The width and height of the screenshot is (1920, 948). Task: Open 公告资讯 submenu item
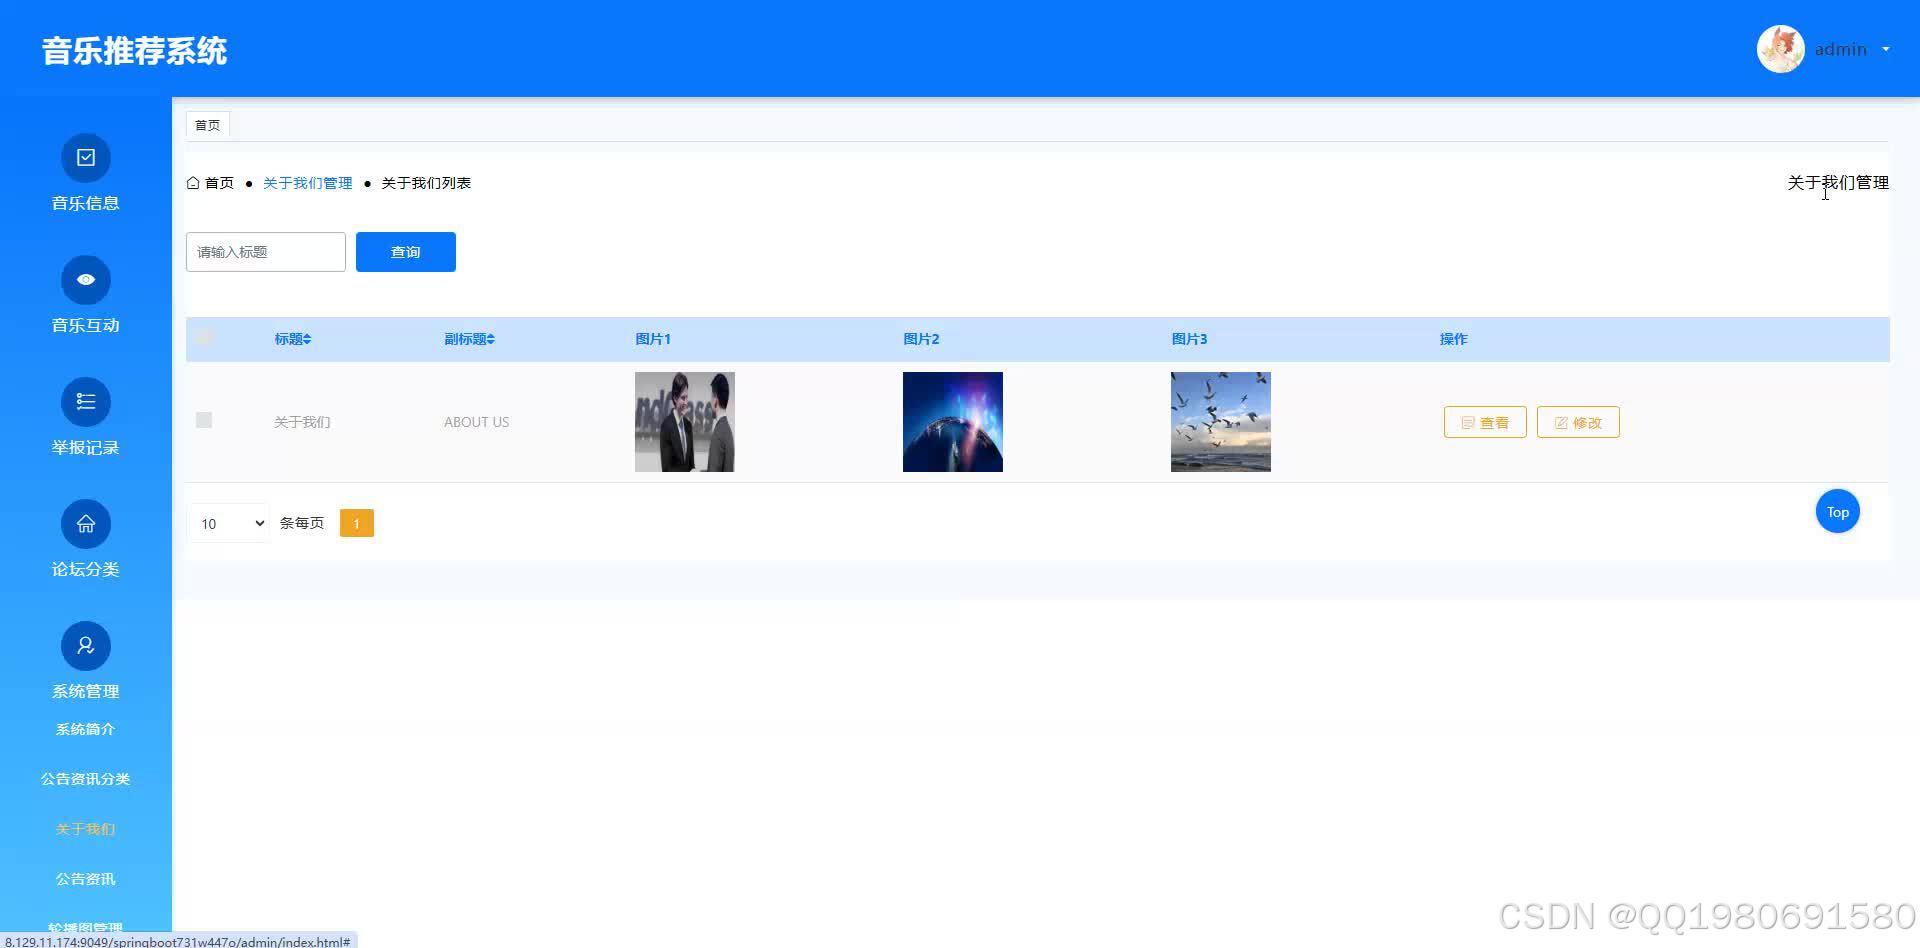(86, 879)
